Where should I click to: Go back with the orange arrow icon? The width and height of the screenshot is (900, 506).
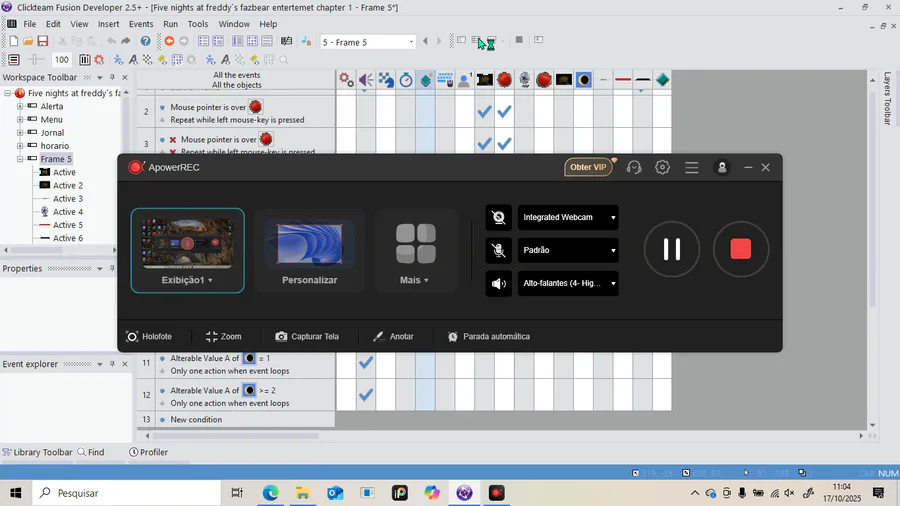169,41
